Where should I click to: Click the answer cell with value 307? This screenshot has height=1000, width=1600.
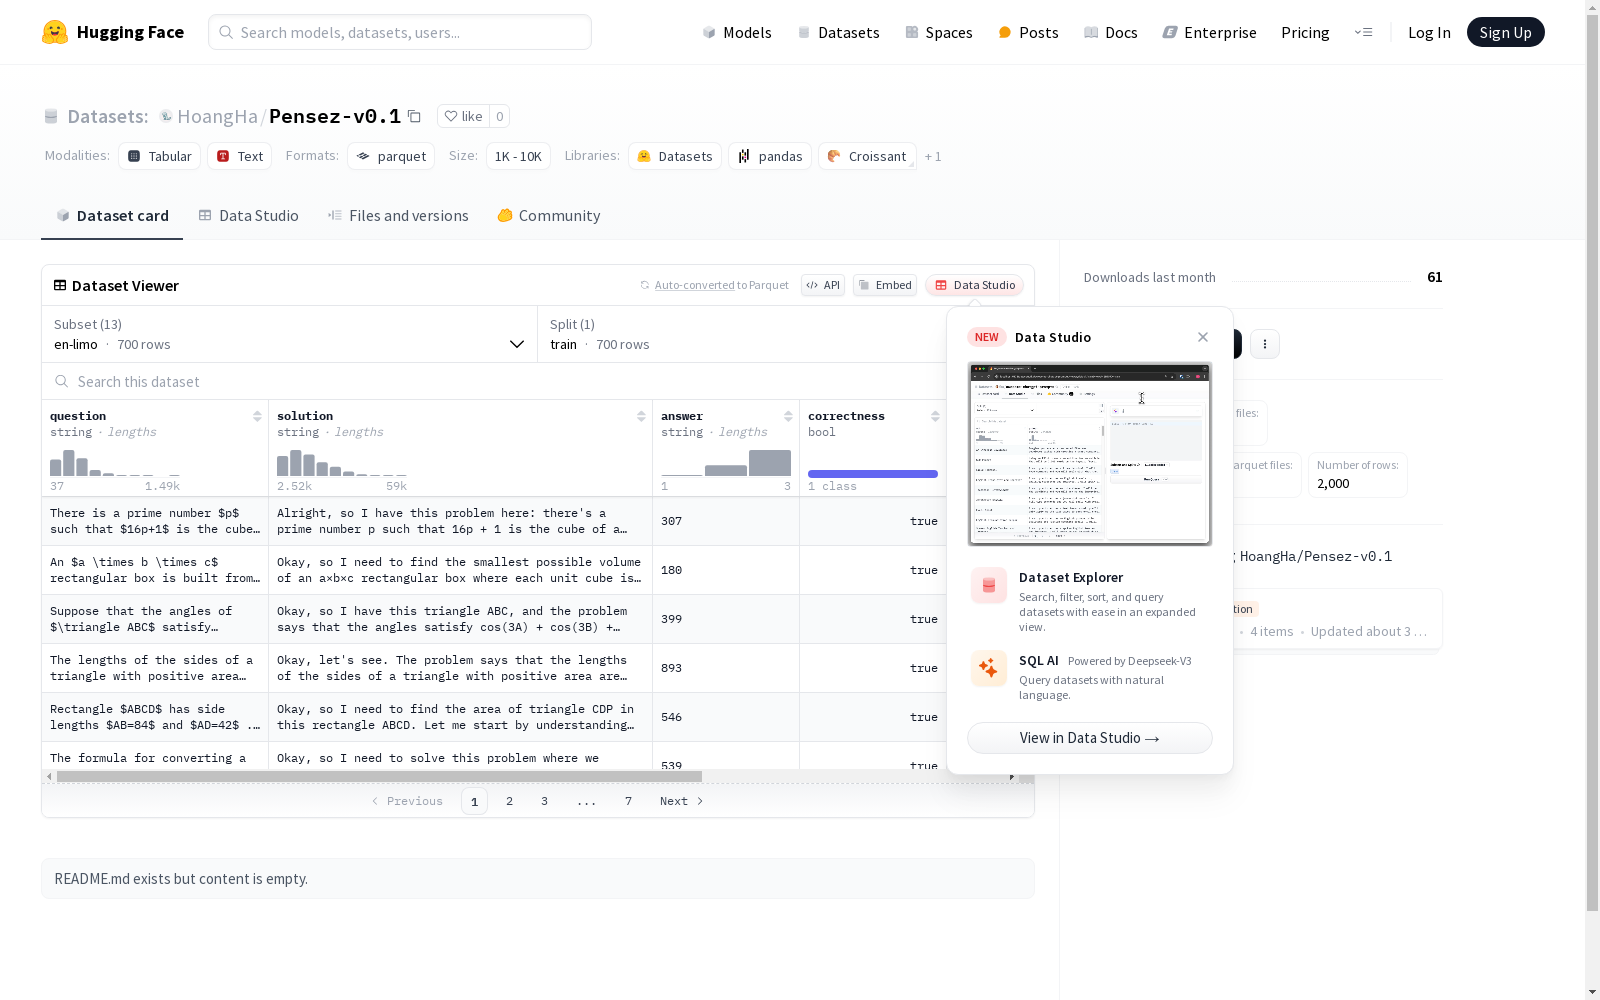tap(726, 521)
